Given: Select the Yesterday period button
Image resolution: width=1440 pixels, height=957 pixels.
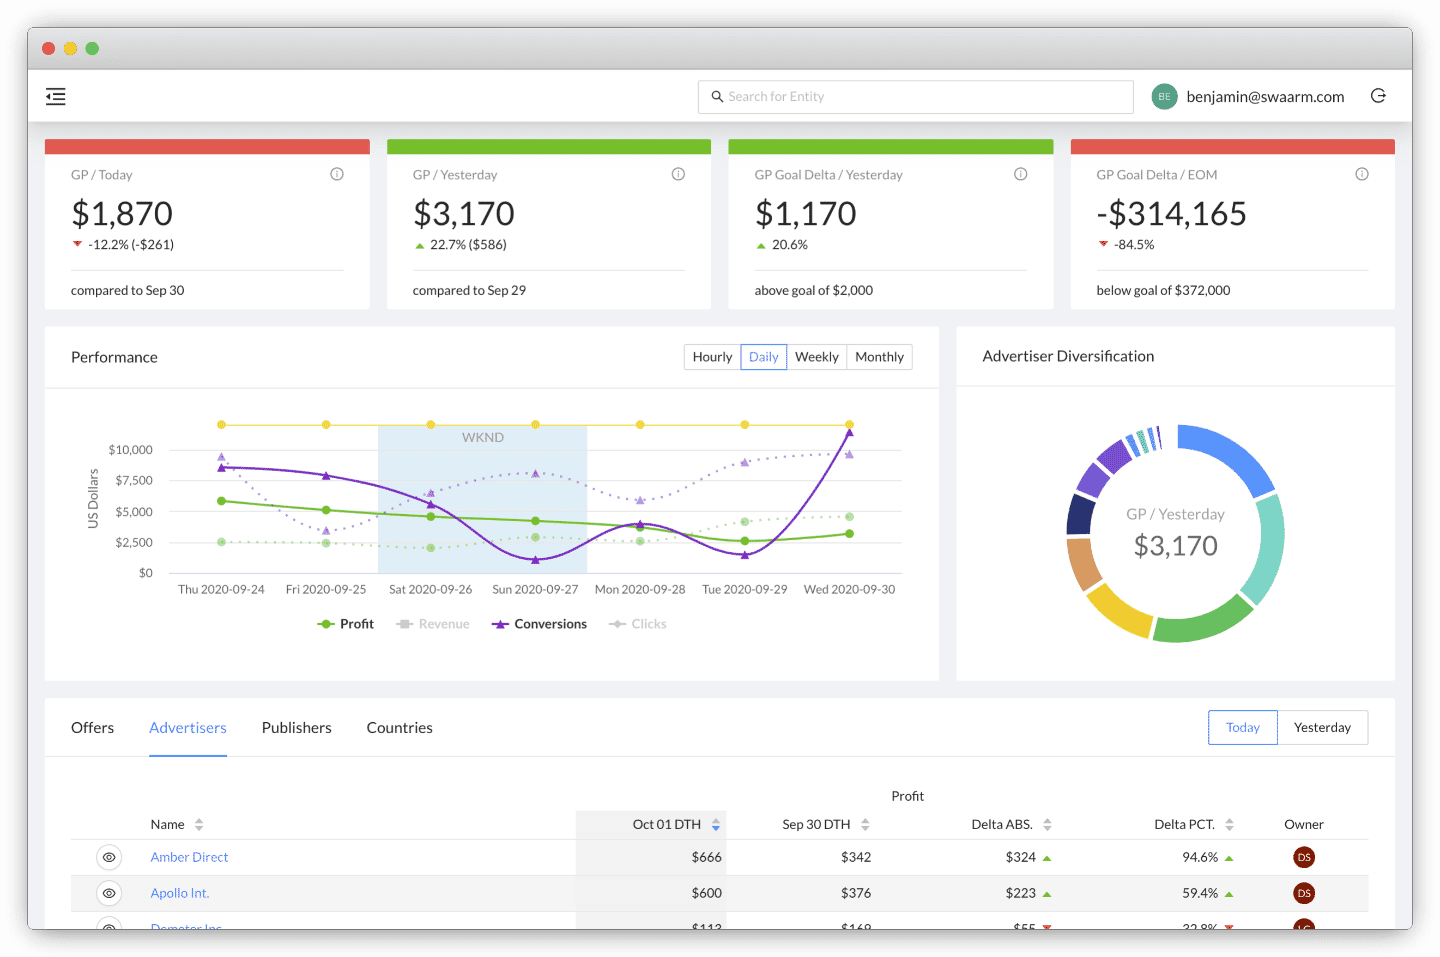Looking at the screenshot, I should coord(1322,728).
